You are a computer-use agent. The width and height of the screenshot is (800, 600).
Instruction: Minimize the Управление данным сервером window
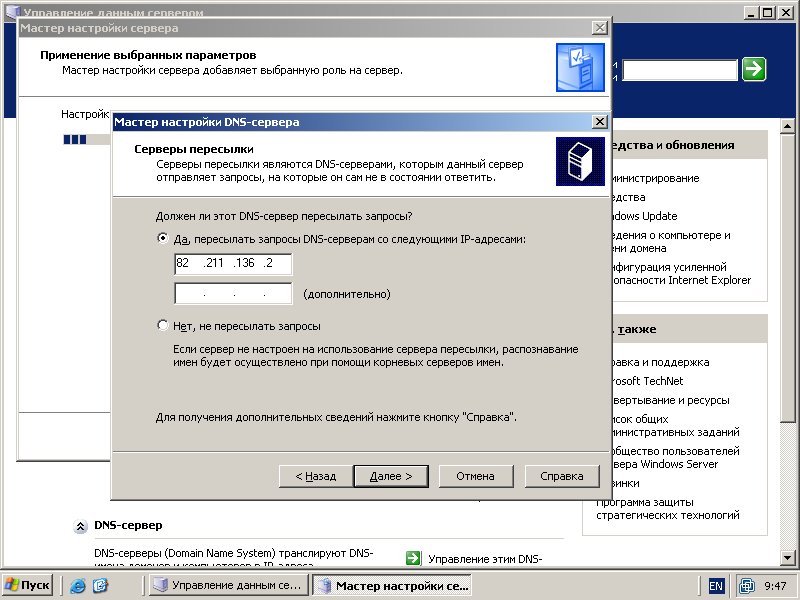click(751, 13)
